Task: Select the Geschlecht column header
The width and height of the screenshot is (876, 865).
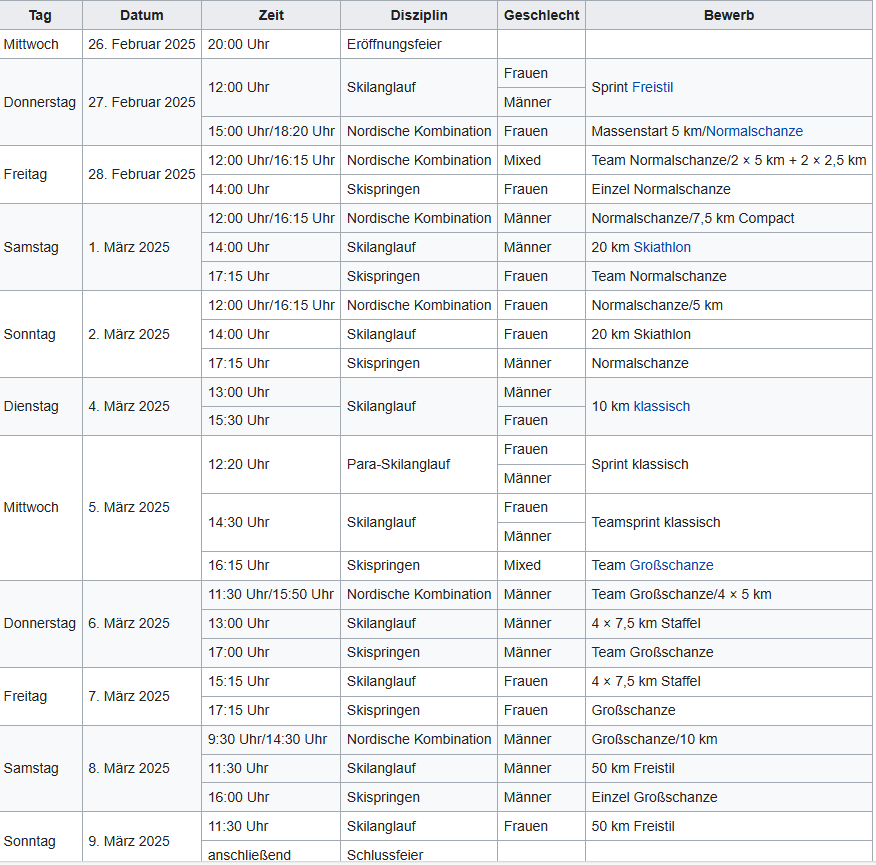Action: coord(541,15)
